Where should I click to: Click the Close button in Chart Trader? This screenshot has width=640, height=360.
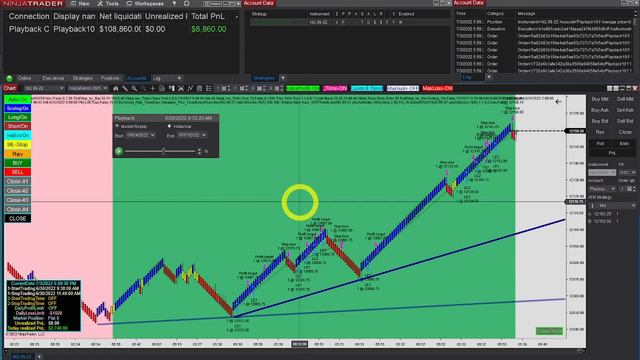pyautogui.click(x=625, y=132)
